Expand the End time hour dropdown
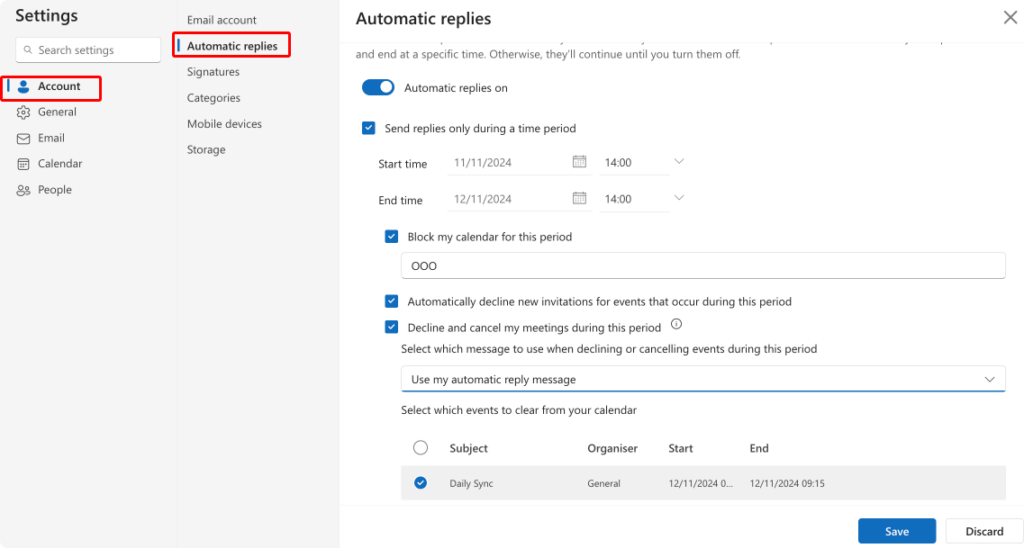This screenshot has width=1024, height=548. click(679, 199)
